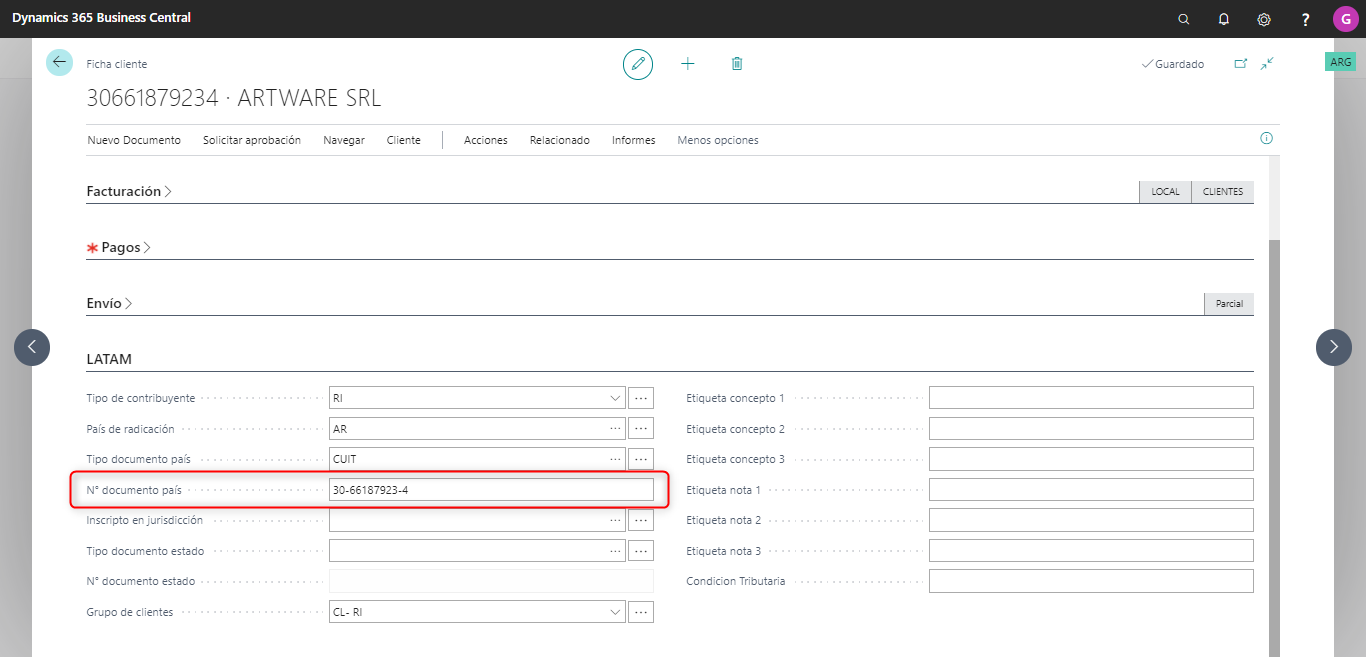Click Dynamics 365 Business Central title

[x=101, y=18]
